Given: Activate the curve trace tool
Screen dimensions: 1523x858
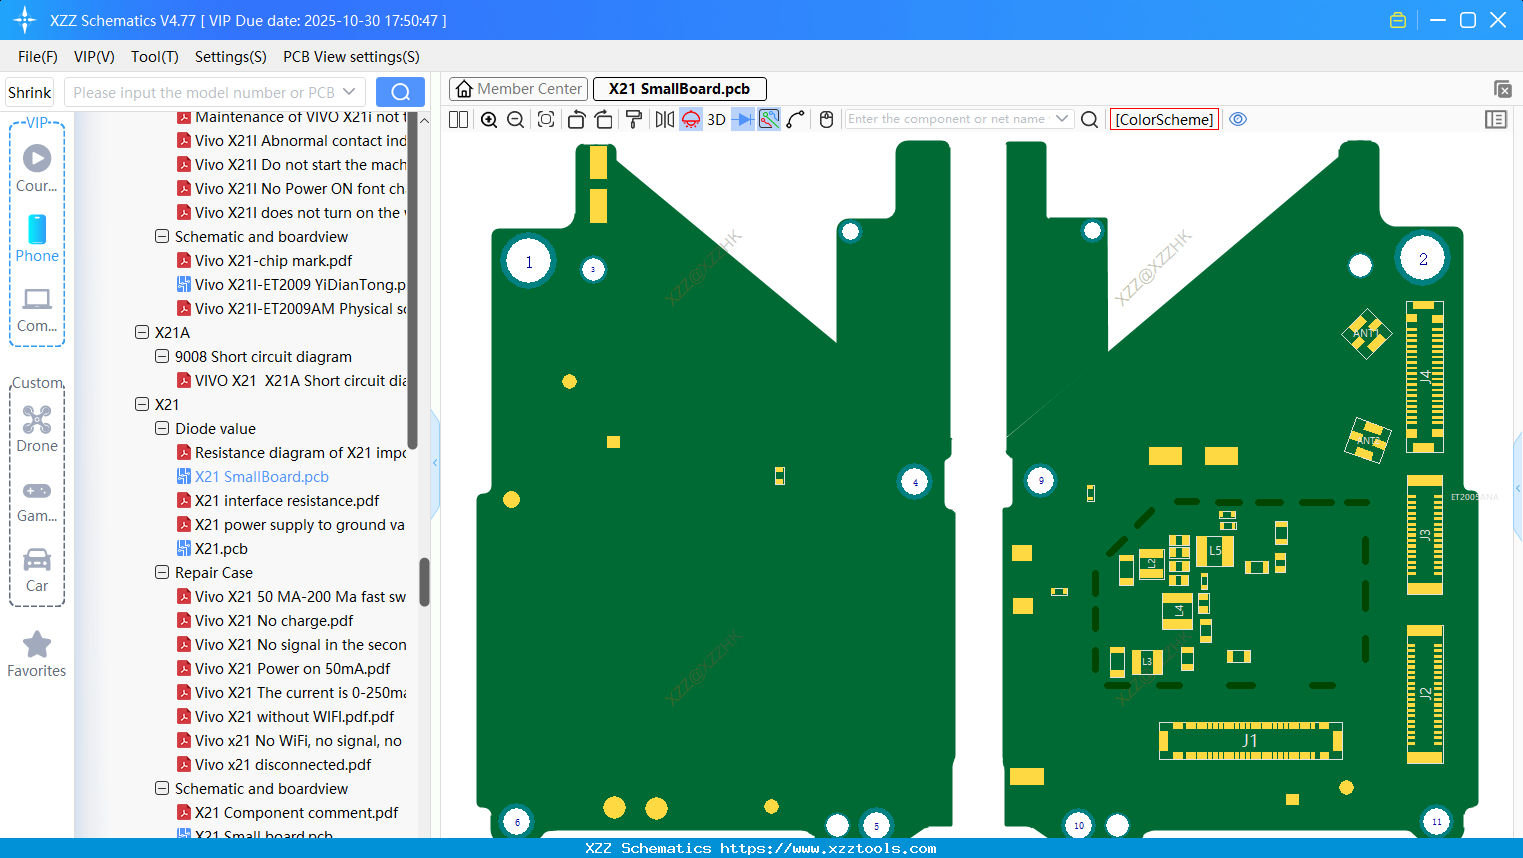Looking at the screenshot, I should coord(795,119).
